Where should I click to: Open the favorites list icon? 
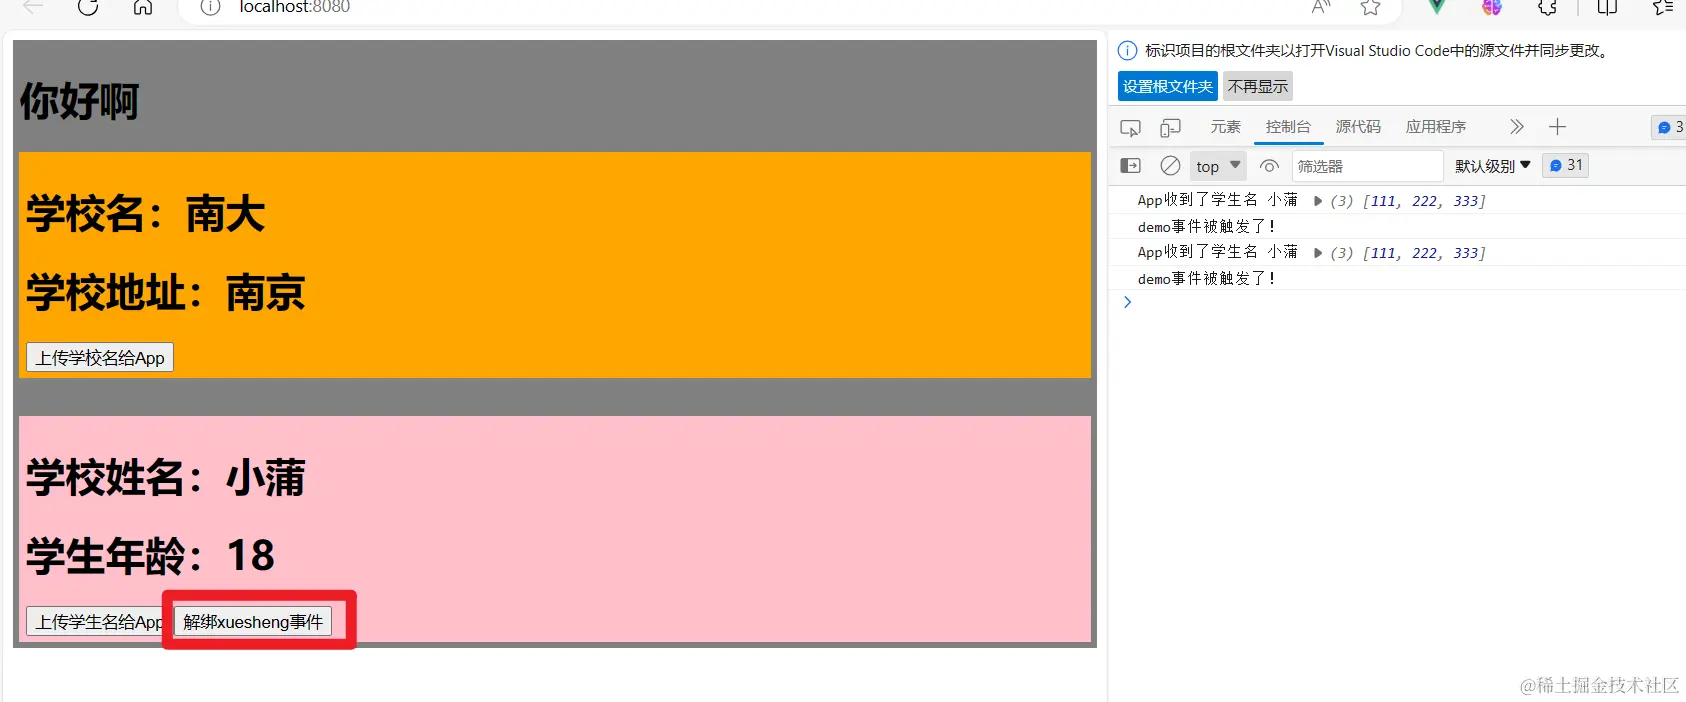[x=1663, y=7]
